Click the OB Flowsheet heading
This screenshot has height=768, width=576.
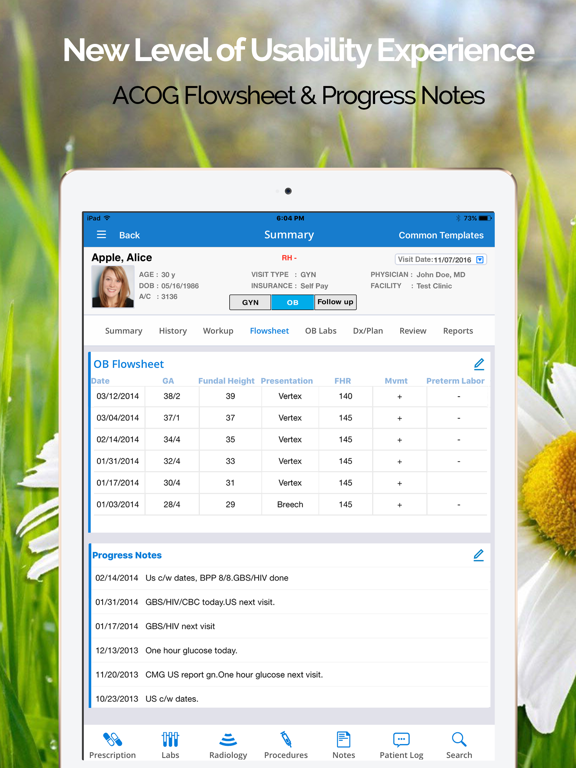(129, 364)
